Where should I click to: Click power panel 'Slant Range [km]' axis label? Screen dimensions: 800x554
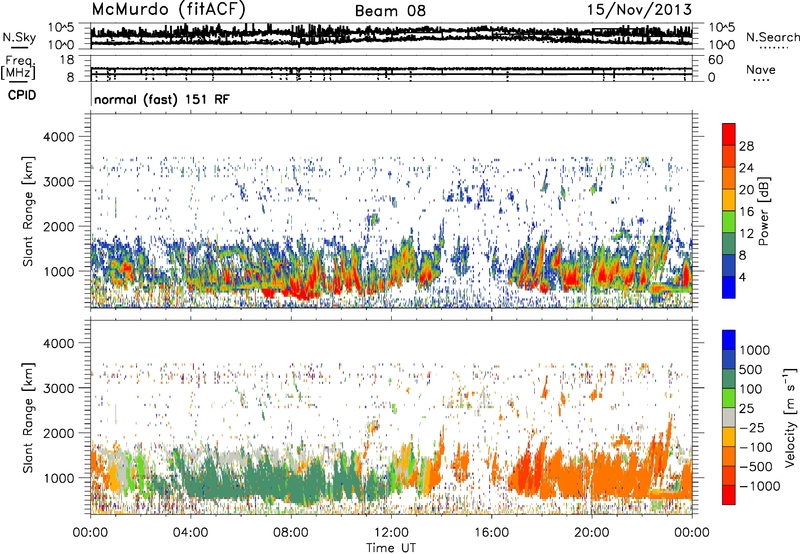point(28,211)
